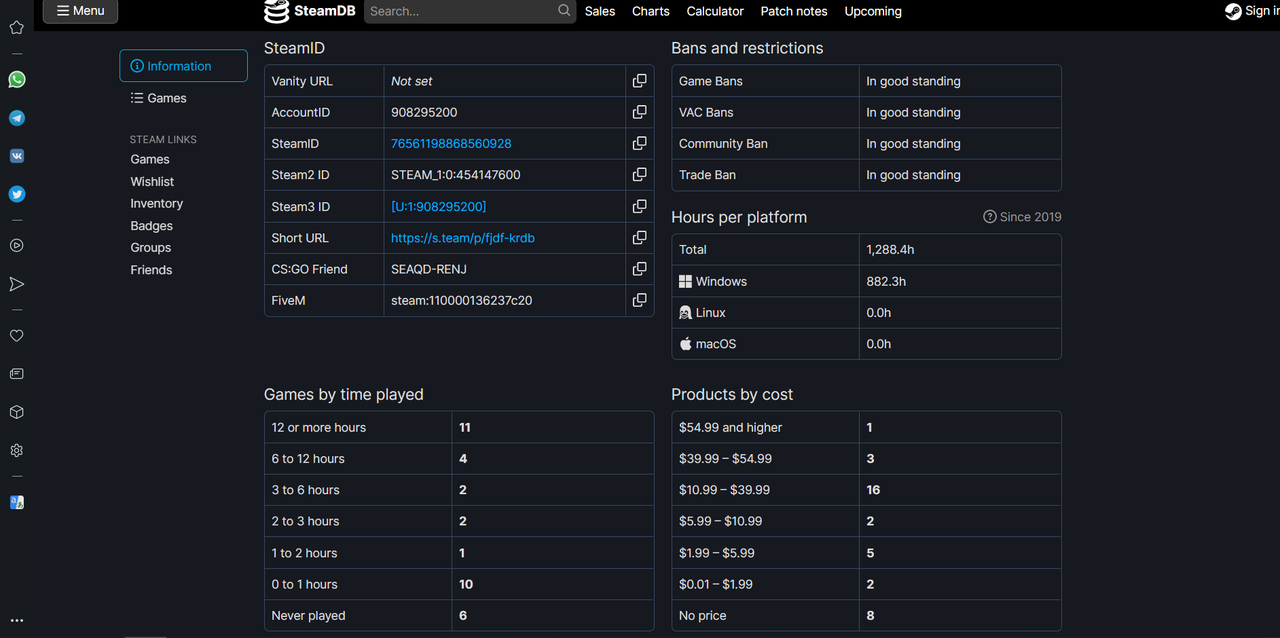Open the Calculator page
This screenshot has height=638, width=1280.
(715, 11)
